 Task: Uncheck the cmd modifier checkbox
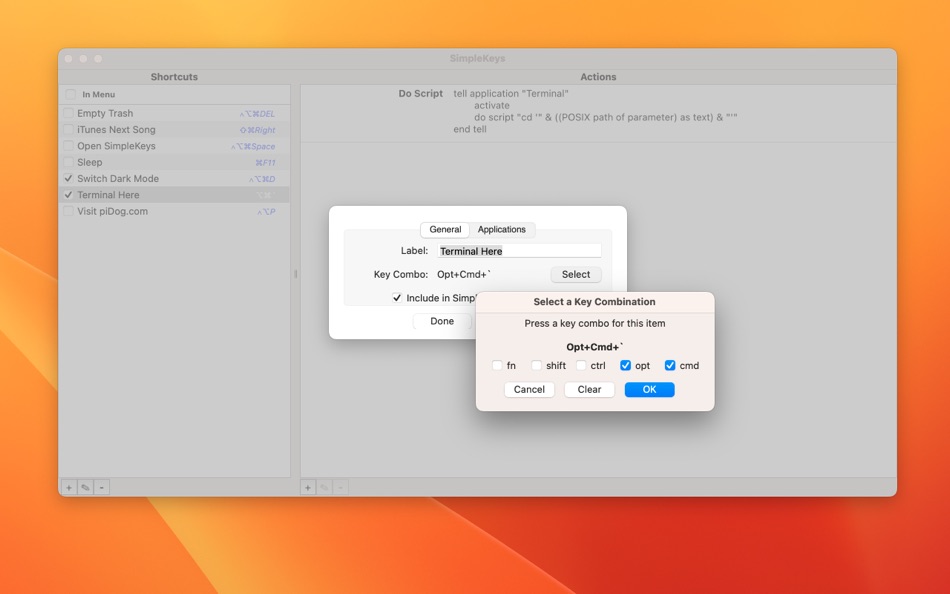click(670, 365)
